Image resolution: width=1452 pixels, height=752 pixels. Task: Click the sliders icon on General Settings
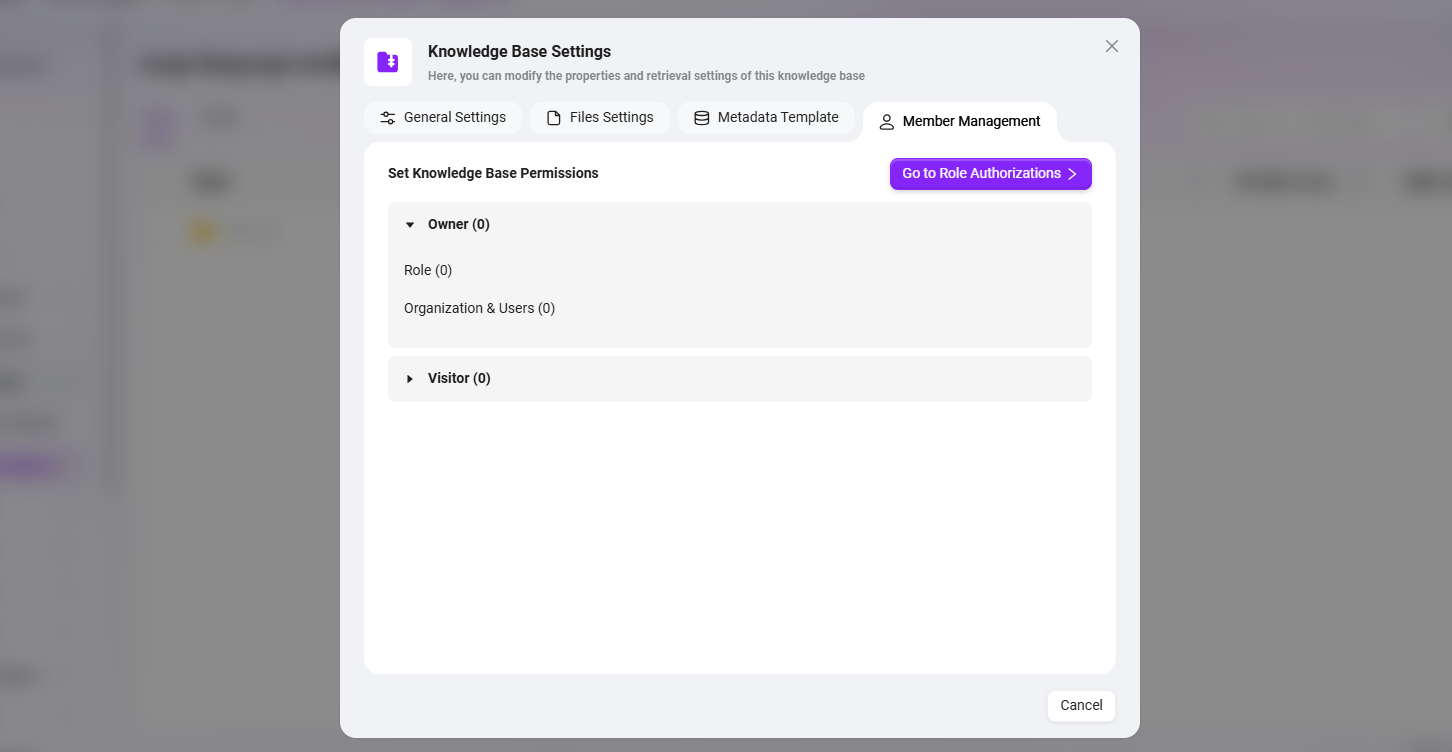click(x=388, y=118)
